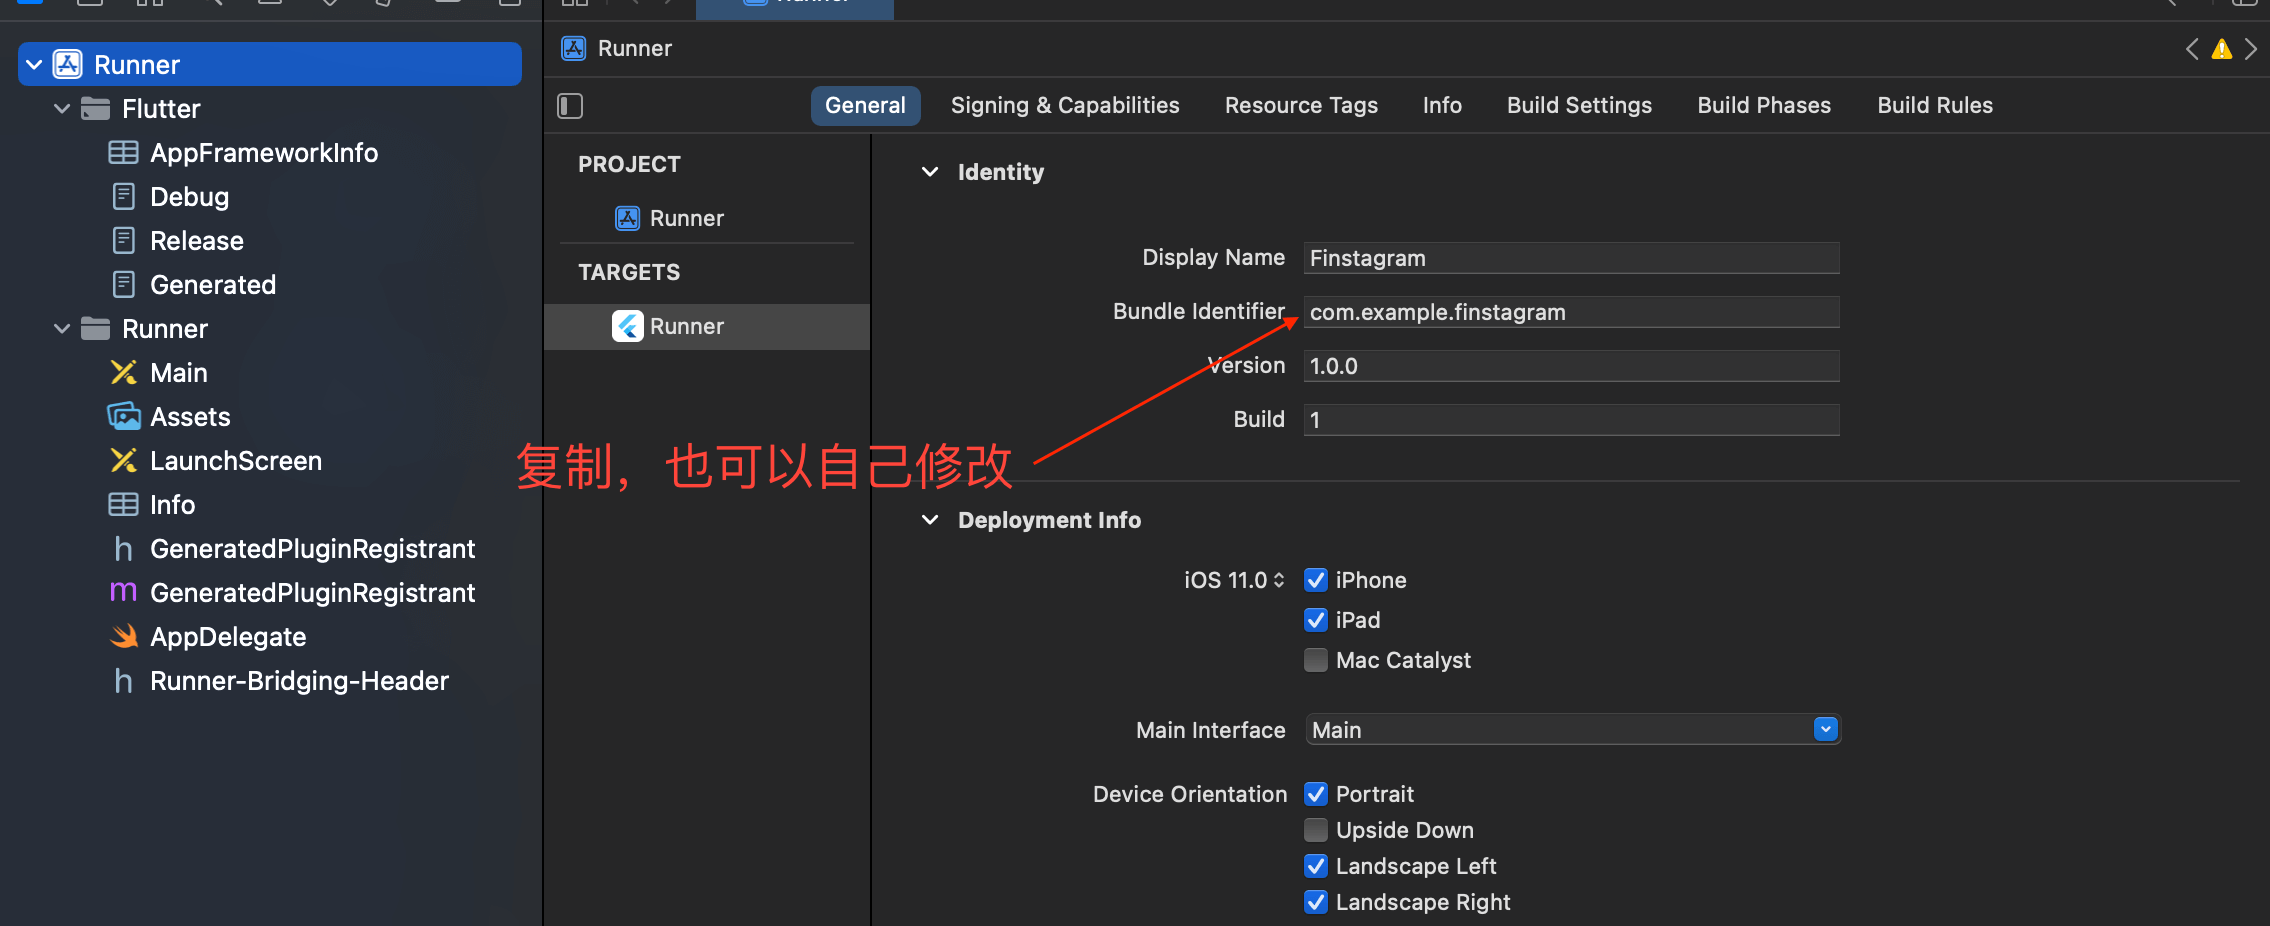Screen dimensions: 2270x926
Task: Open the Main Interface dropdown
Action: 1825,730
